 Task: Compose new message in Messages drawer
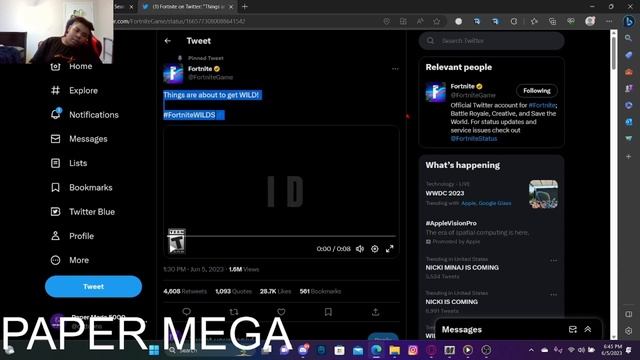pos(573,329)
